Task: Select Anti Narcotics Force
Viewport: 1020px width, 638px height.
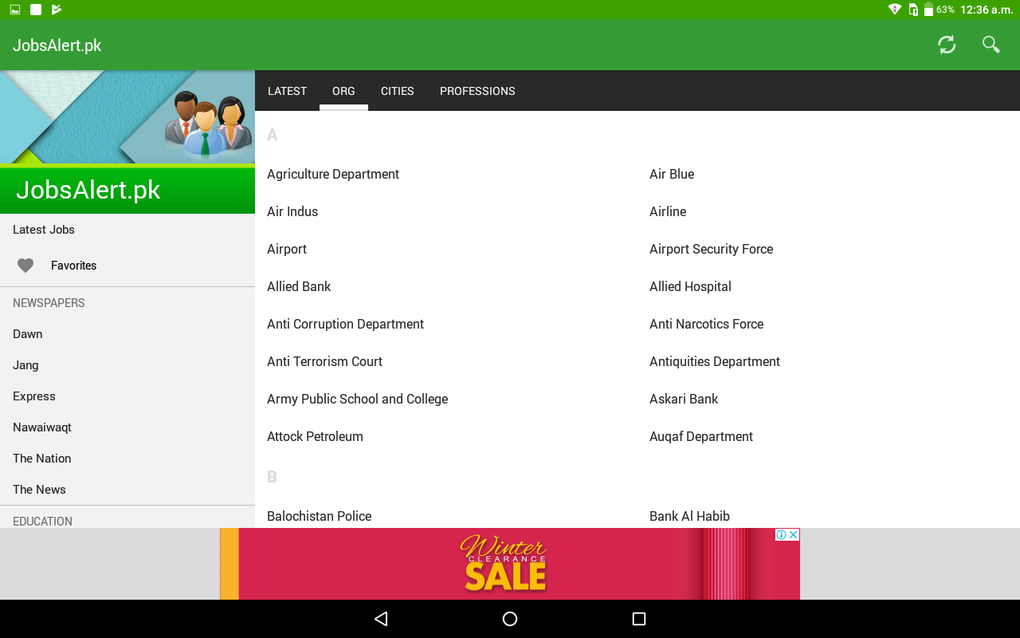Action: (706, 324)
